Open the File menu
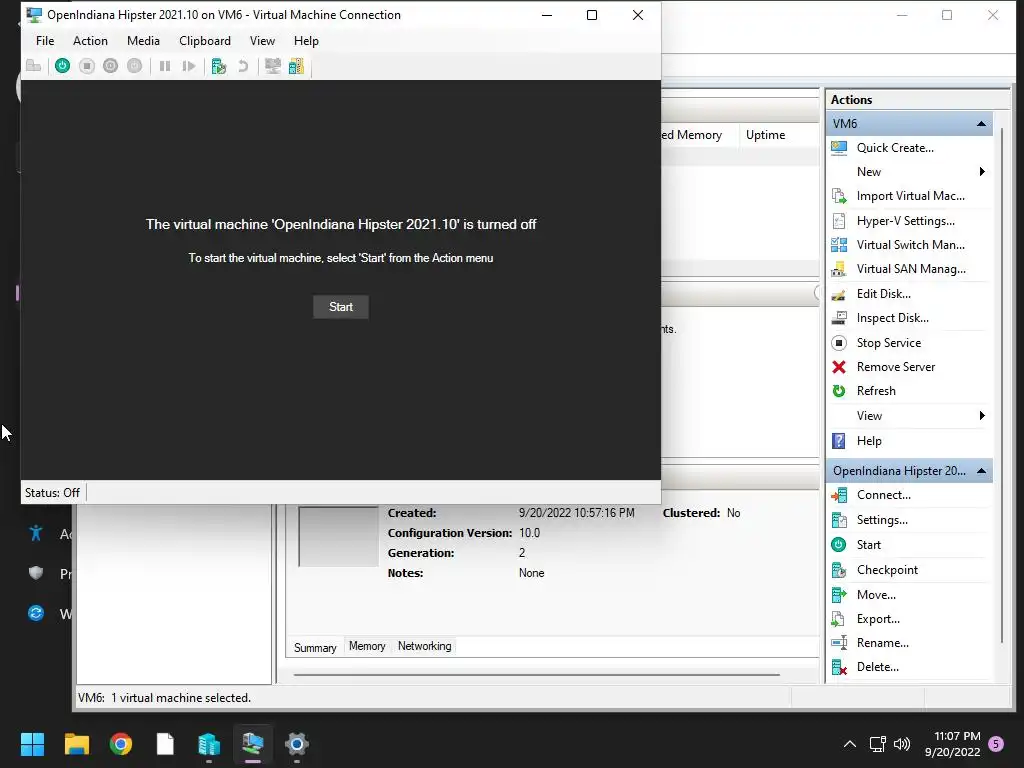Screen dimensions: 1024x768 click(x=45, y=40)
